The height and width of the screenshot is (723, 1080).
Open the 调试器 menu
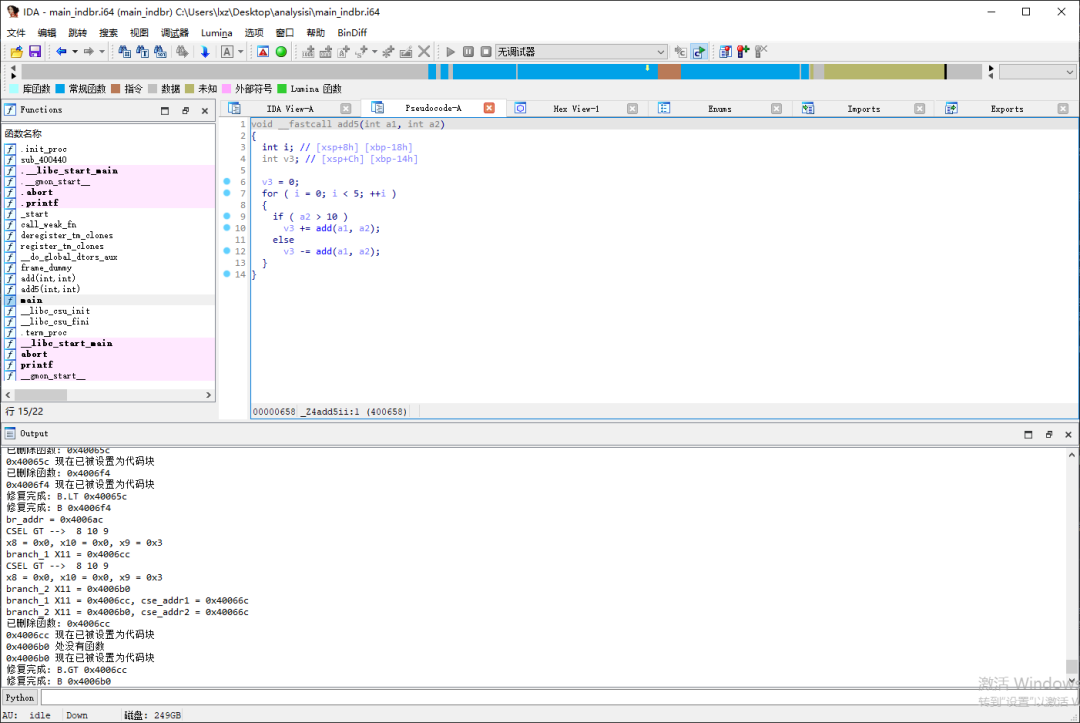pyautogui.click(x=174, y=32)
